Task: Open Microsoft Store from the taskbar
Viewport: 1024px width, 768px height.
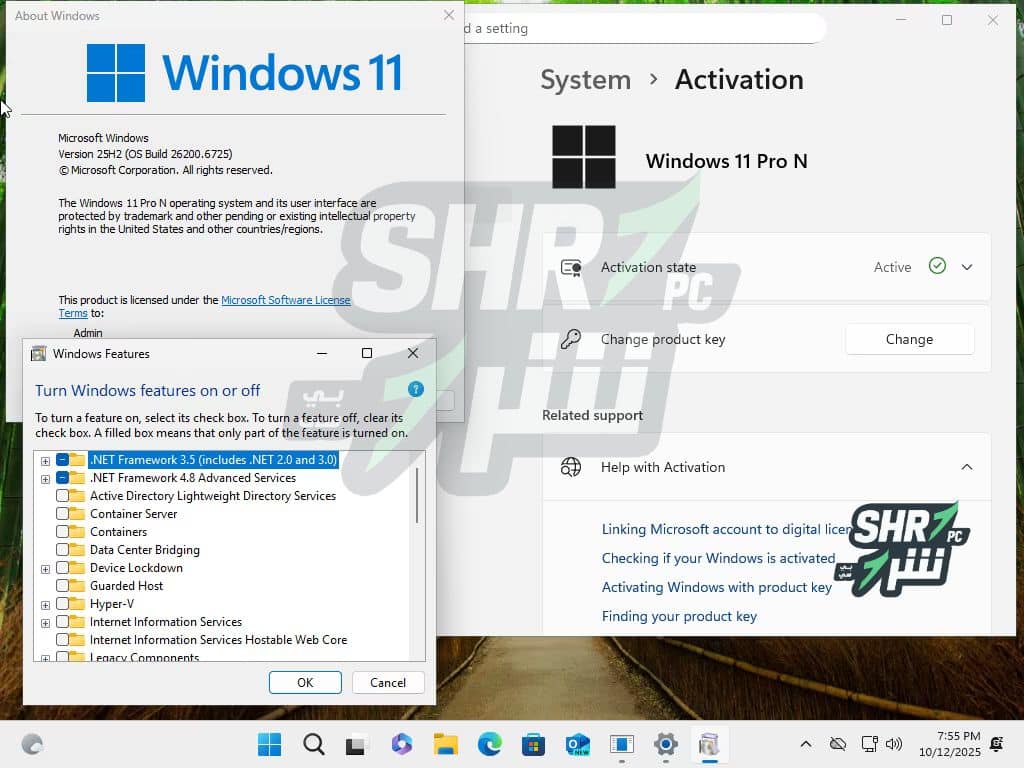Action: 533,744
